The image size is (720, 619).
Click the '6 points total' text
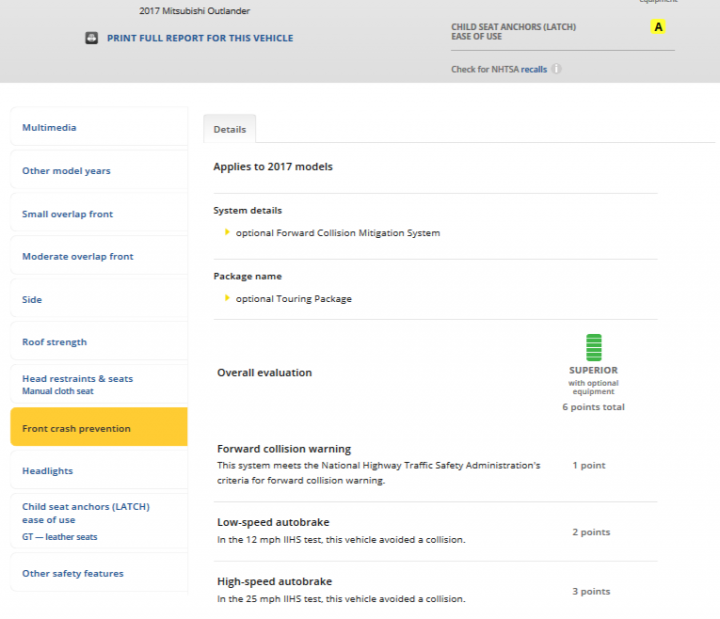coord(593,407)
